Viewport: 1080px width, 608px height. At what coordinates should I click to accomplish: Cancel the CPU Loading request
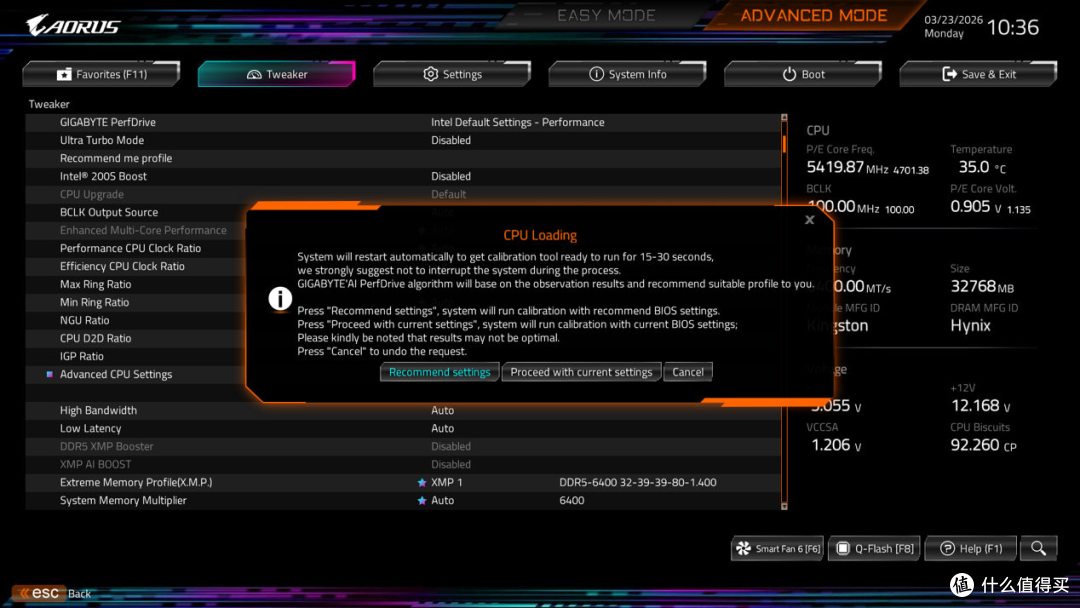click(x=687, y=372)
